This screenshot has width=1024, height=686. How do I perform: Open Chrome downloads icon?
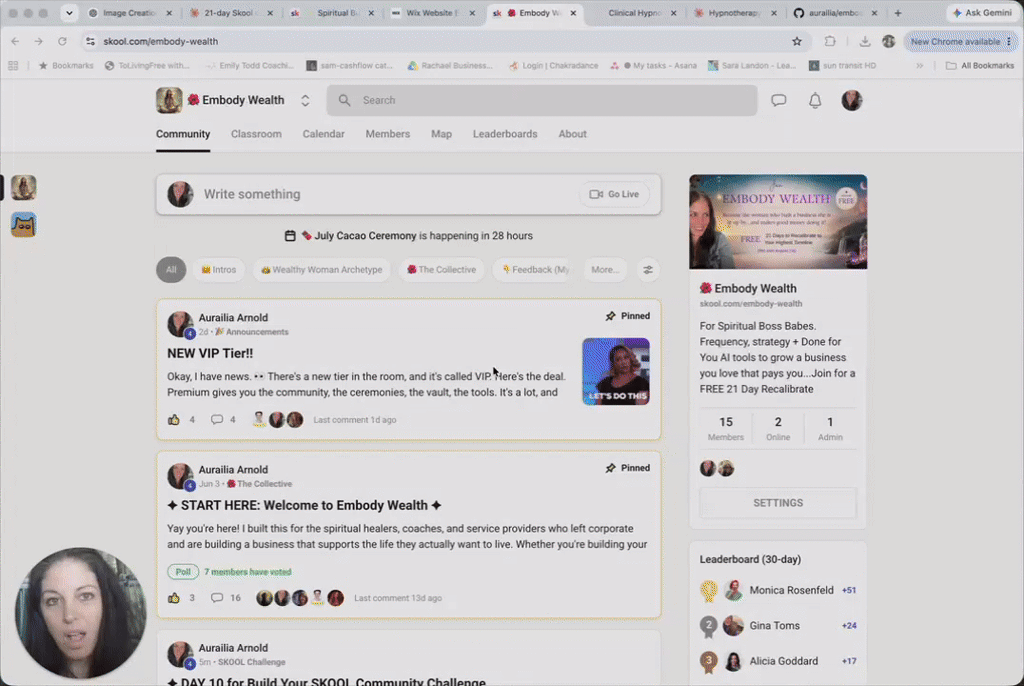(865, 41)
